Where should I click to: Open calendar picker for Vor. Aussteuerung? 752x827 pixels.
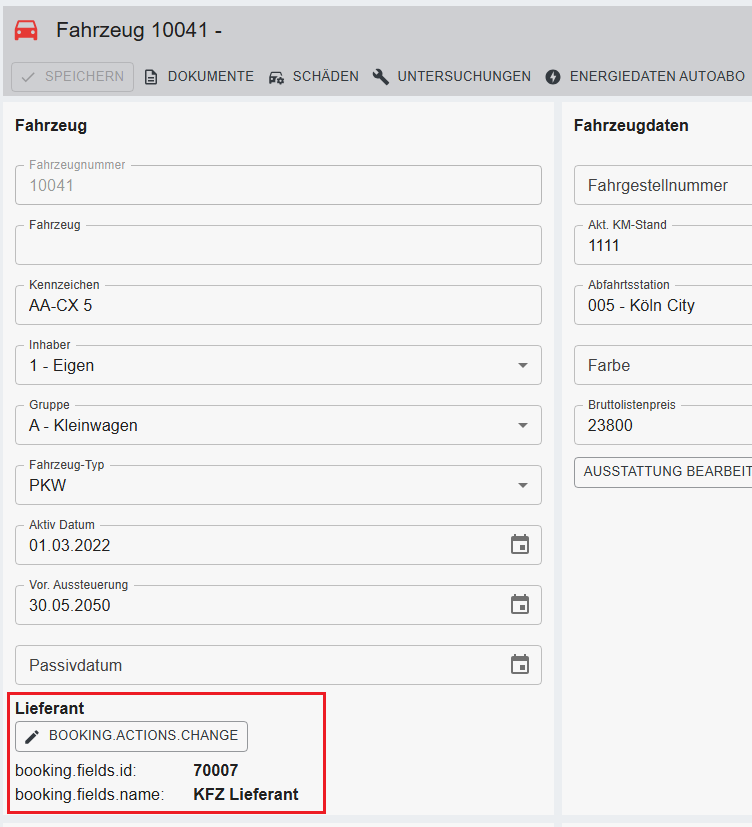point(519,605)
